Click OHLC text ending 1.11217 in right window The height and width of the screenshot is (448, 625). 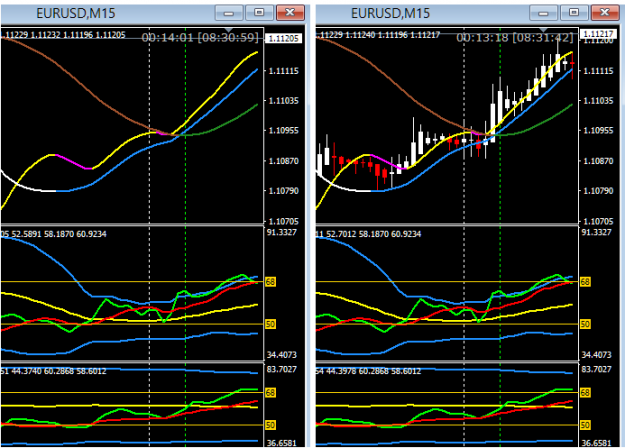tap(378, 35)
